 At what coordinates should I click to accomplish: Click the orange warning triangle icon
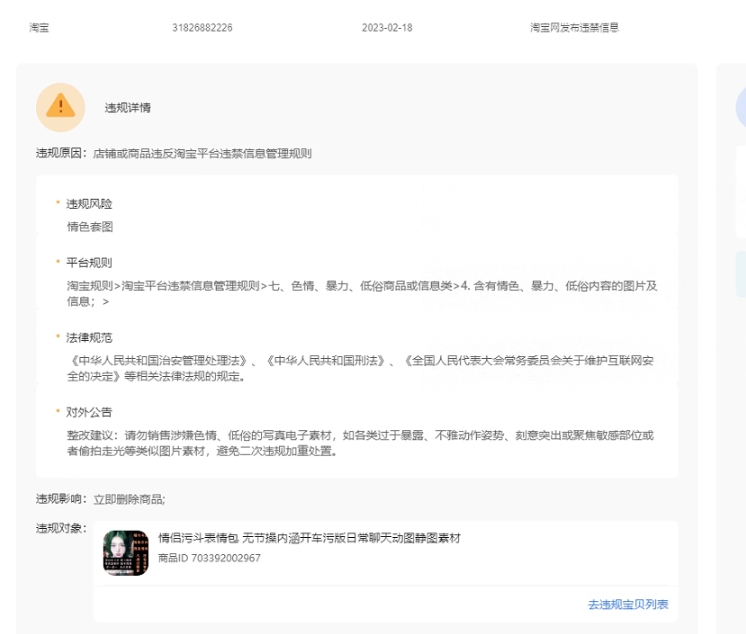click(61, 107)
